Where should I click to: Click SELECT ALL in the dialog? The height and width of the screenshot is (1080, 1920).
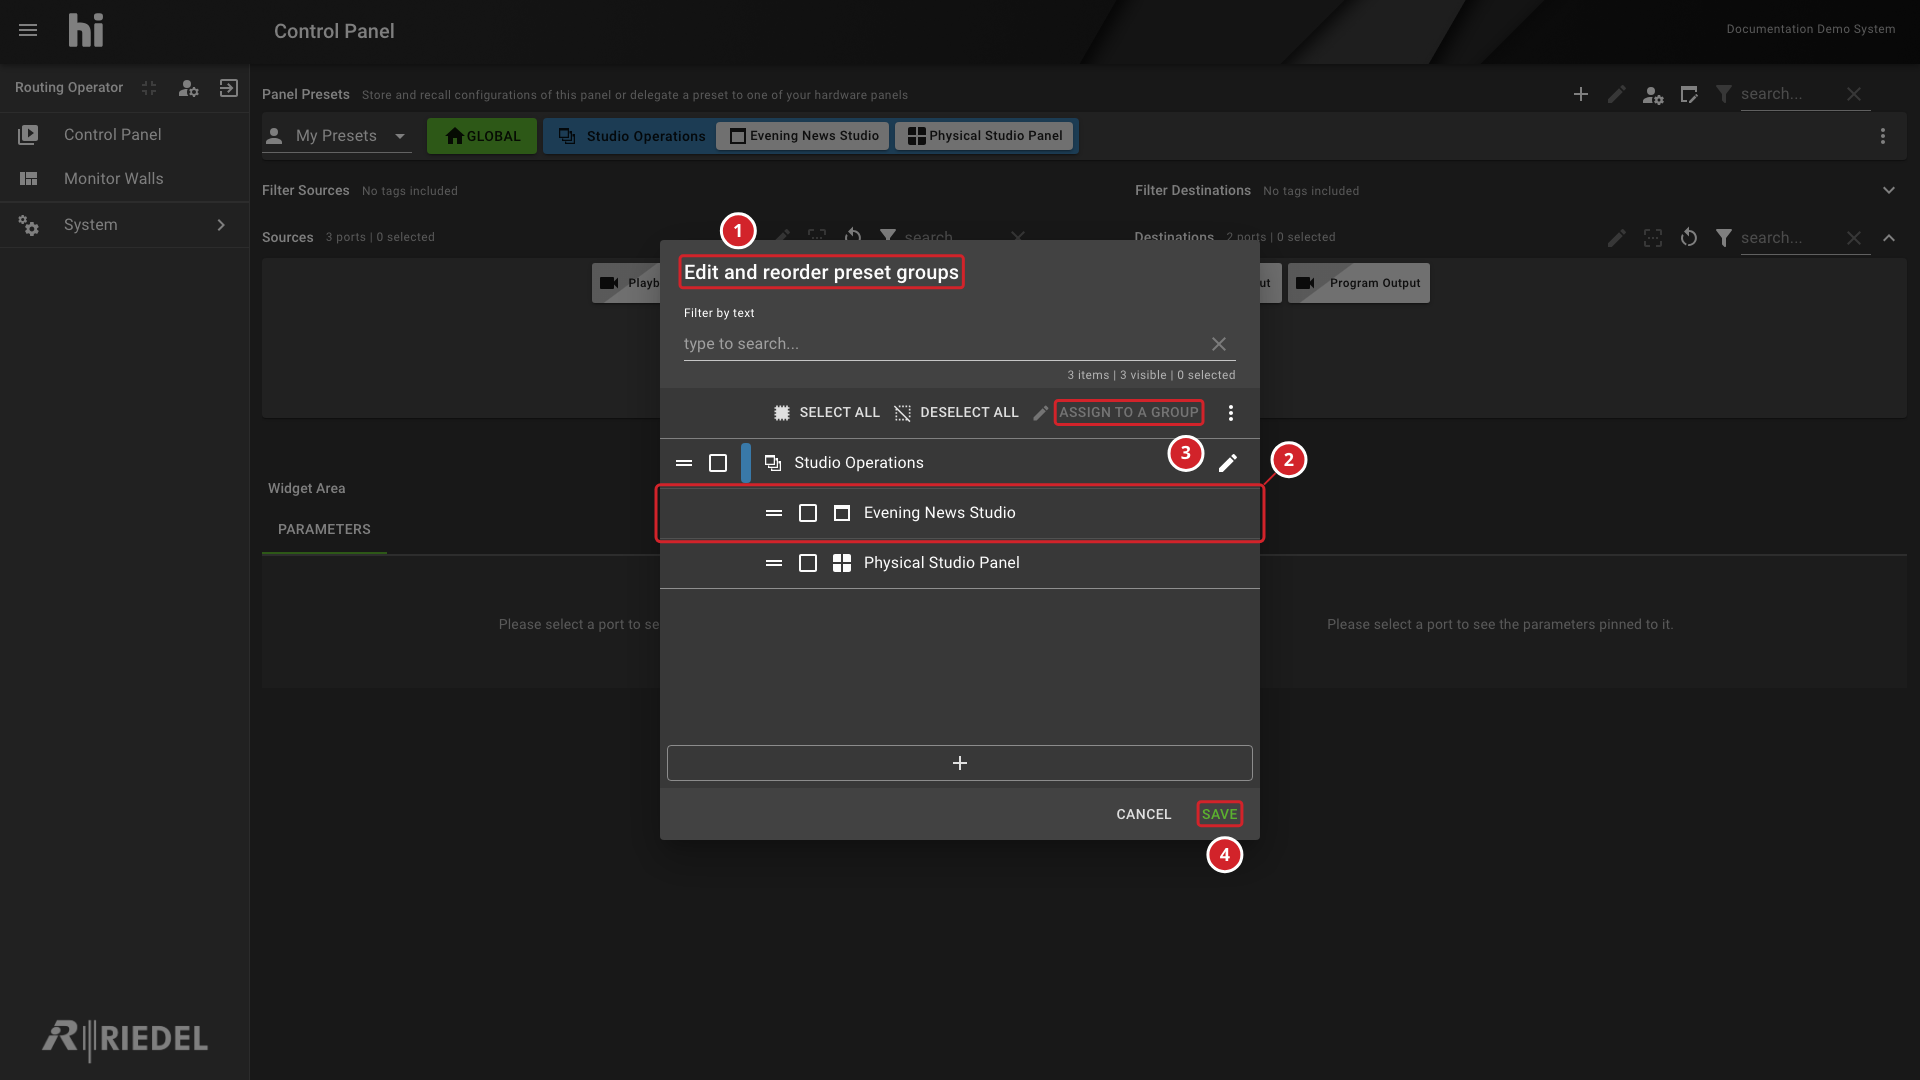[826, 413]
